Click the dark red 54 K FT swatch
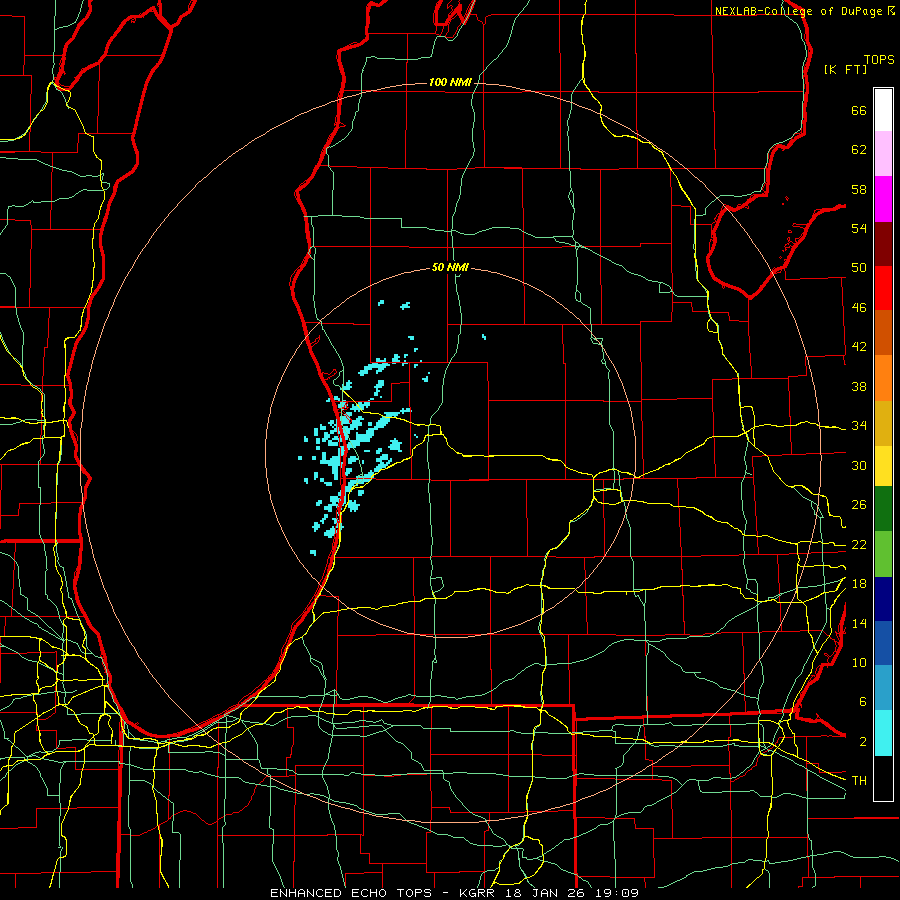 (883, 244)
